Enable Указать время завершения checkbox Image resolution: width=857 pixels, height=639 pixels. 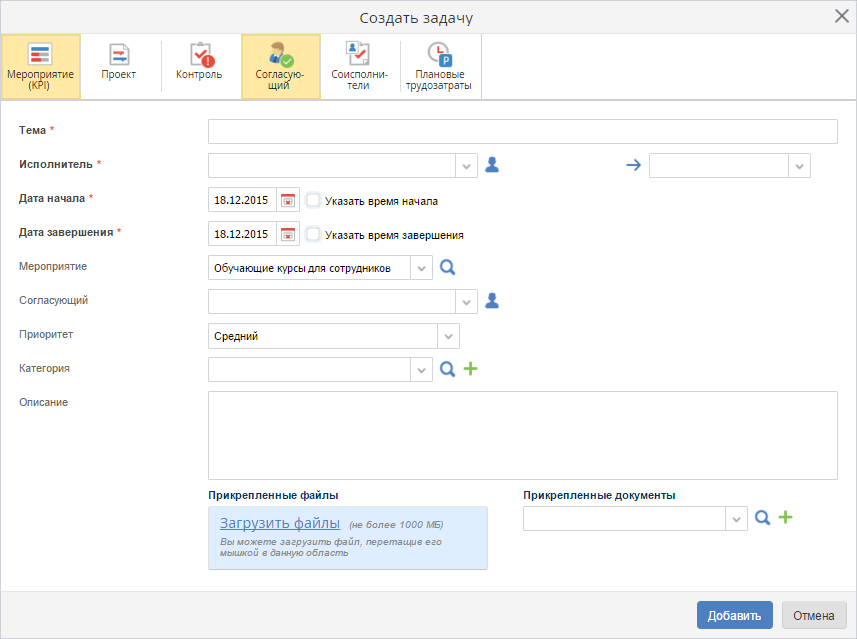(313, 234)
